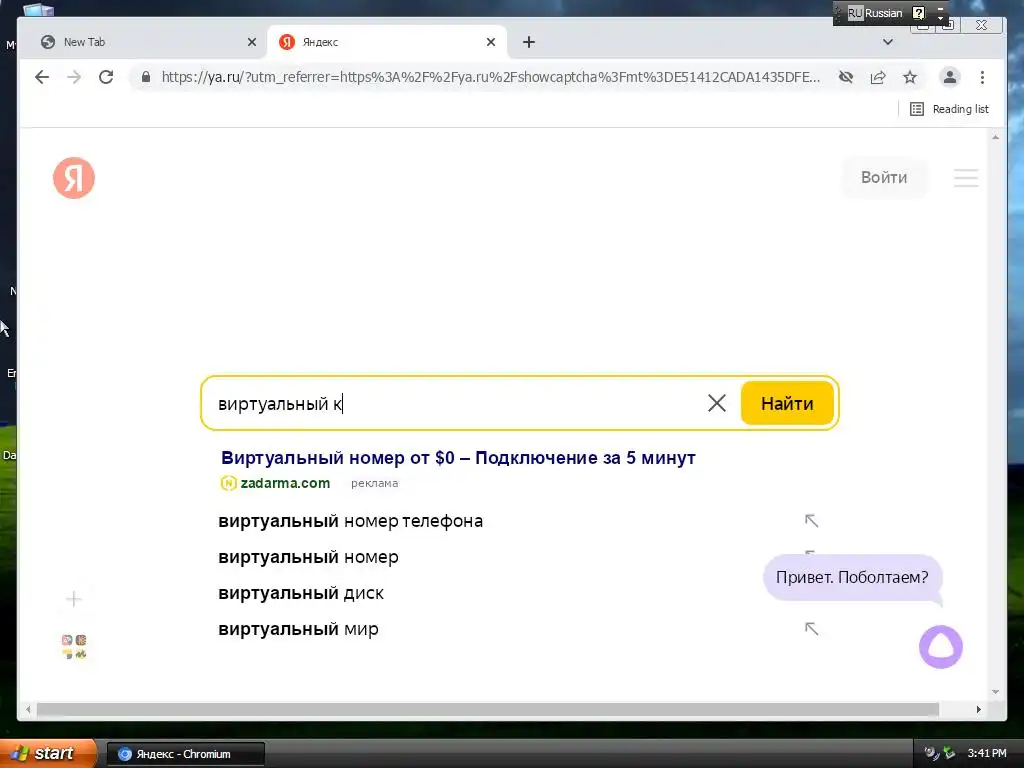Click the horizontal scrollbar of the page
This screenshot has height=768, width=1024.
487,709
